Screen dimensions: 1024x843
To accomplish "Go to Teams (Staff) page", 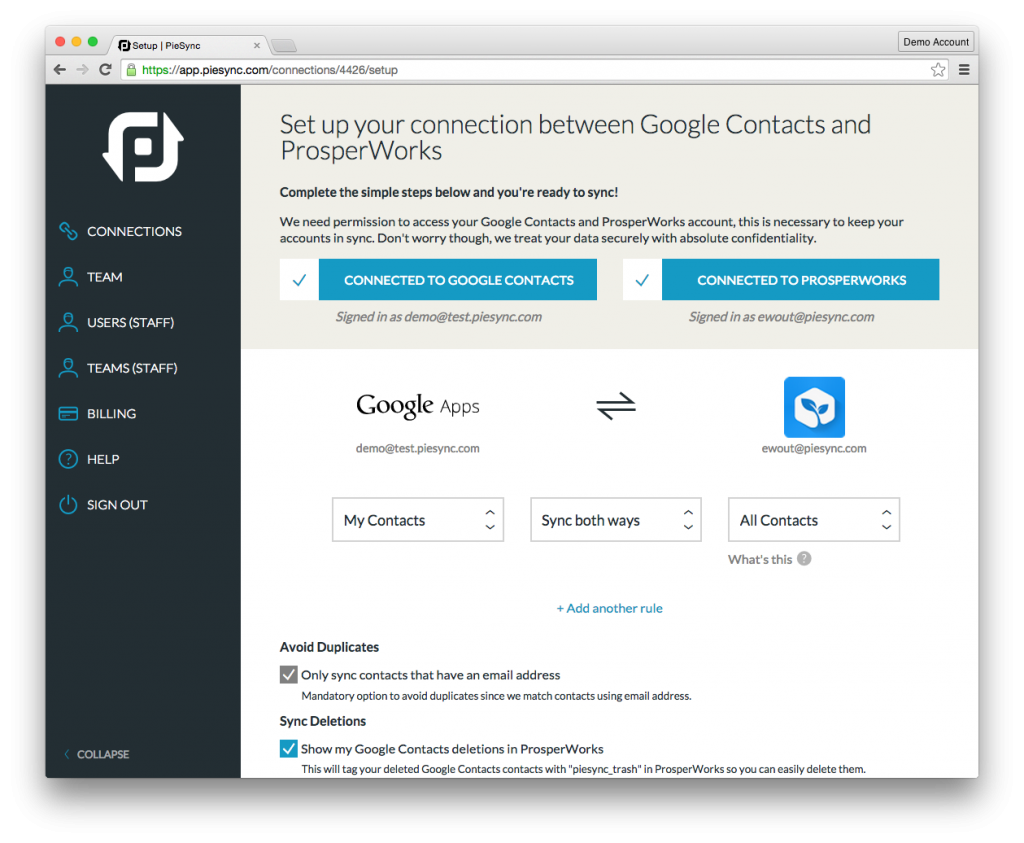I will [x=118, y=368].
